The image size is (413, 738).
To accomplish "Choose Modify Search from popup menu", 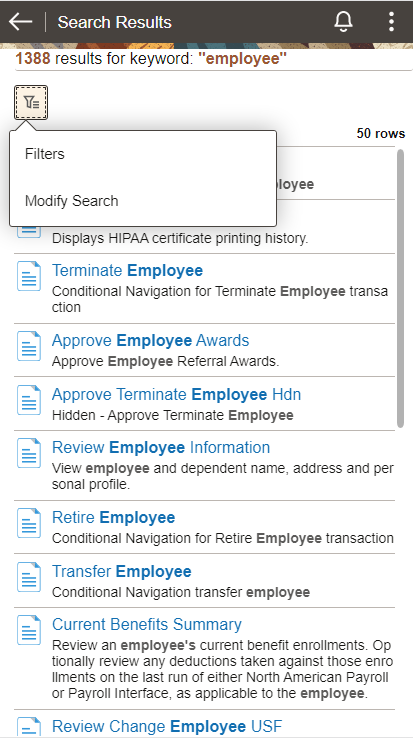I will 143,201.
